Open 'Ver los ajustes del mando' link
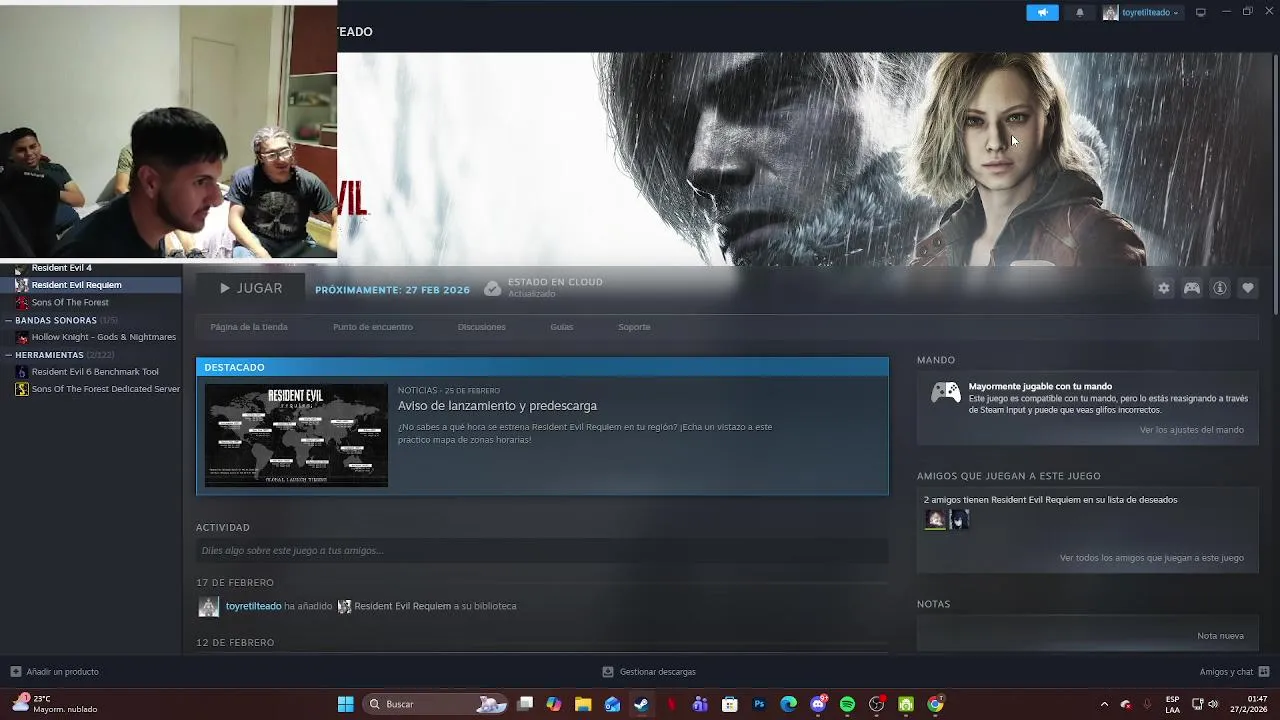 (1192, 430)
